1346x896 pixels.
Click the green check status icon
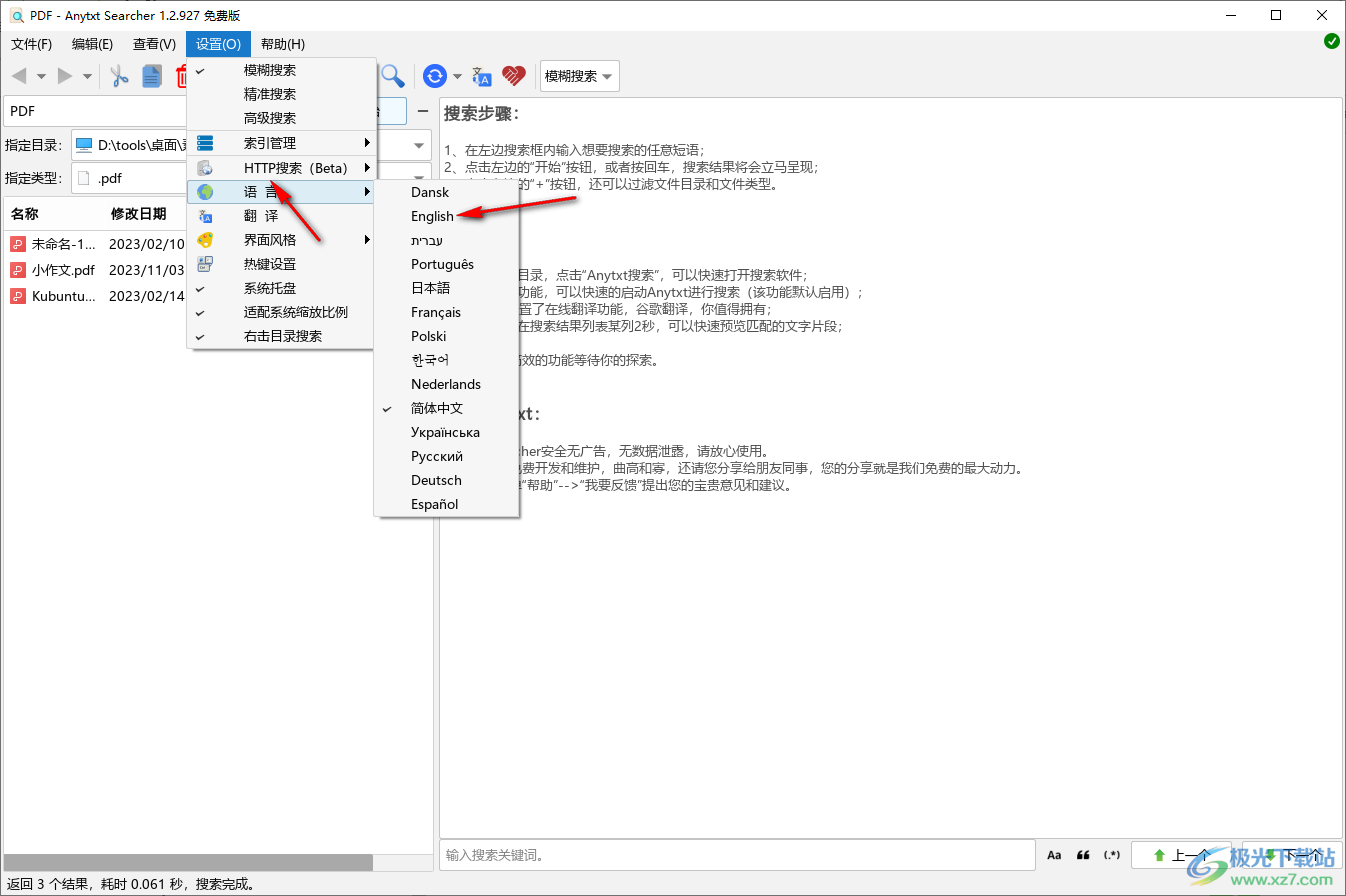[x=1331, y=41]
